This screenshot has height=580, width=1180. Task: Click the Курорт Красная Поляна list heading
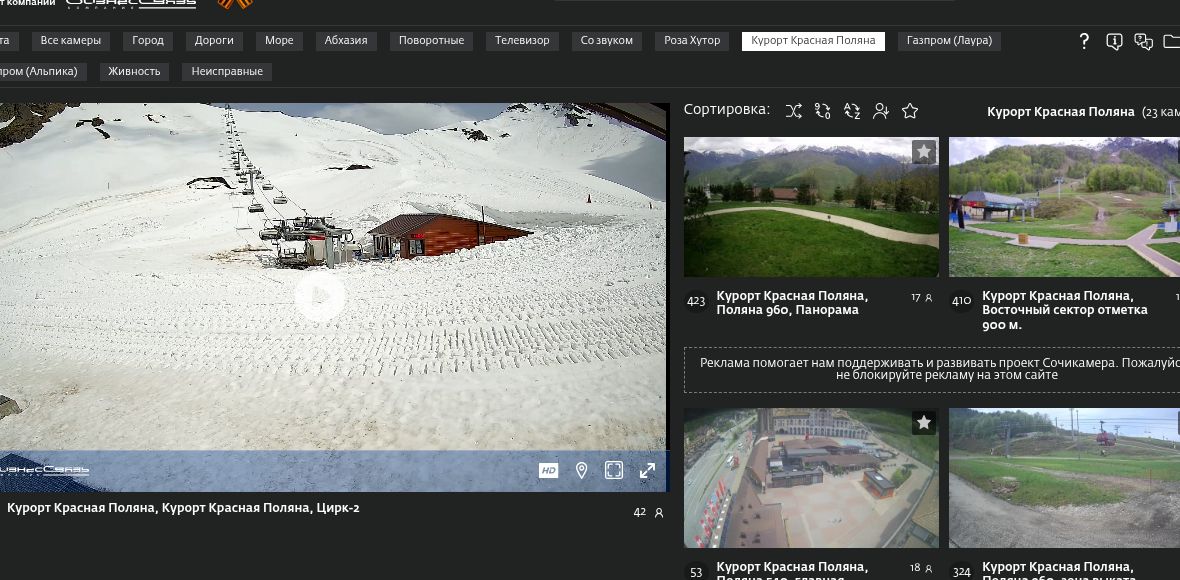[x=1060, y=112]
